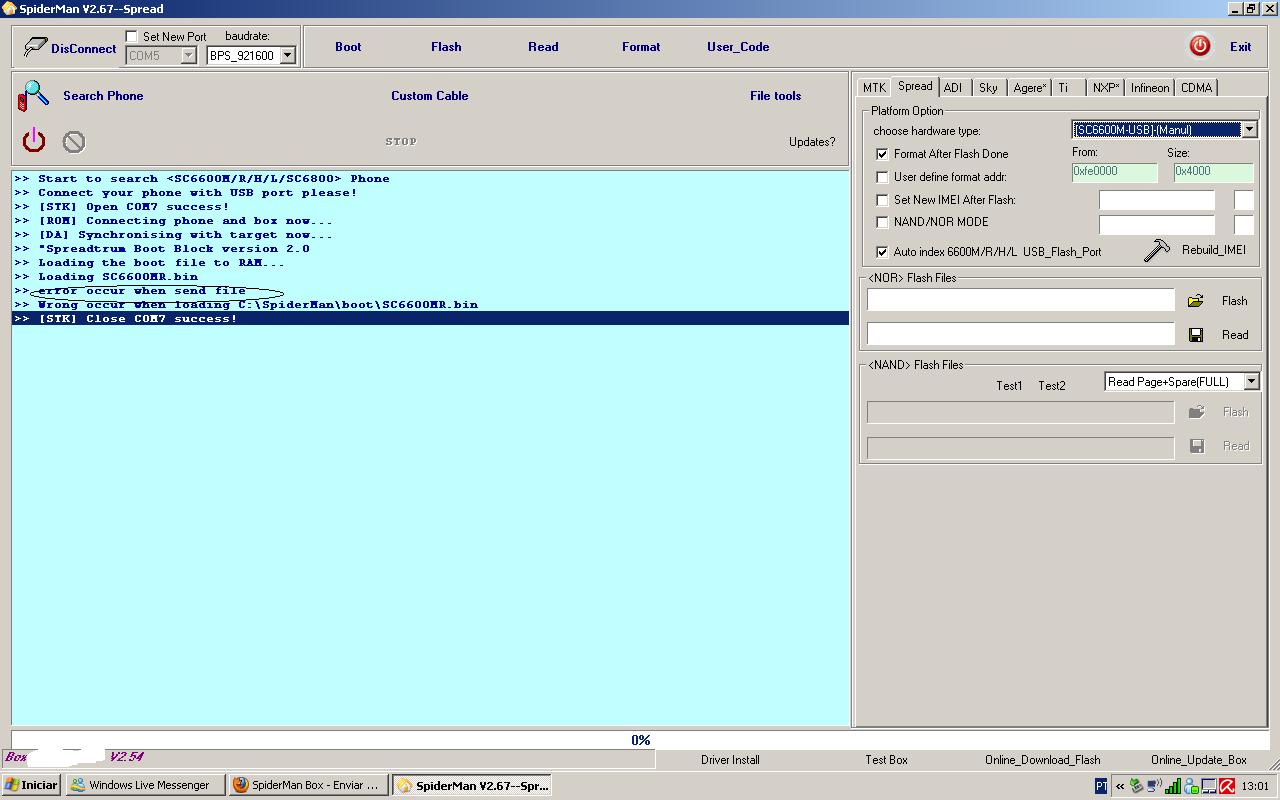Viewport: 1280px width, 800px height.
Task: Uncheck Auto index 6600M/R/H/L USB_Flash_Port
Action: (882, 252)
